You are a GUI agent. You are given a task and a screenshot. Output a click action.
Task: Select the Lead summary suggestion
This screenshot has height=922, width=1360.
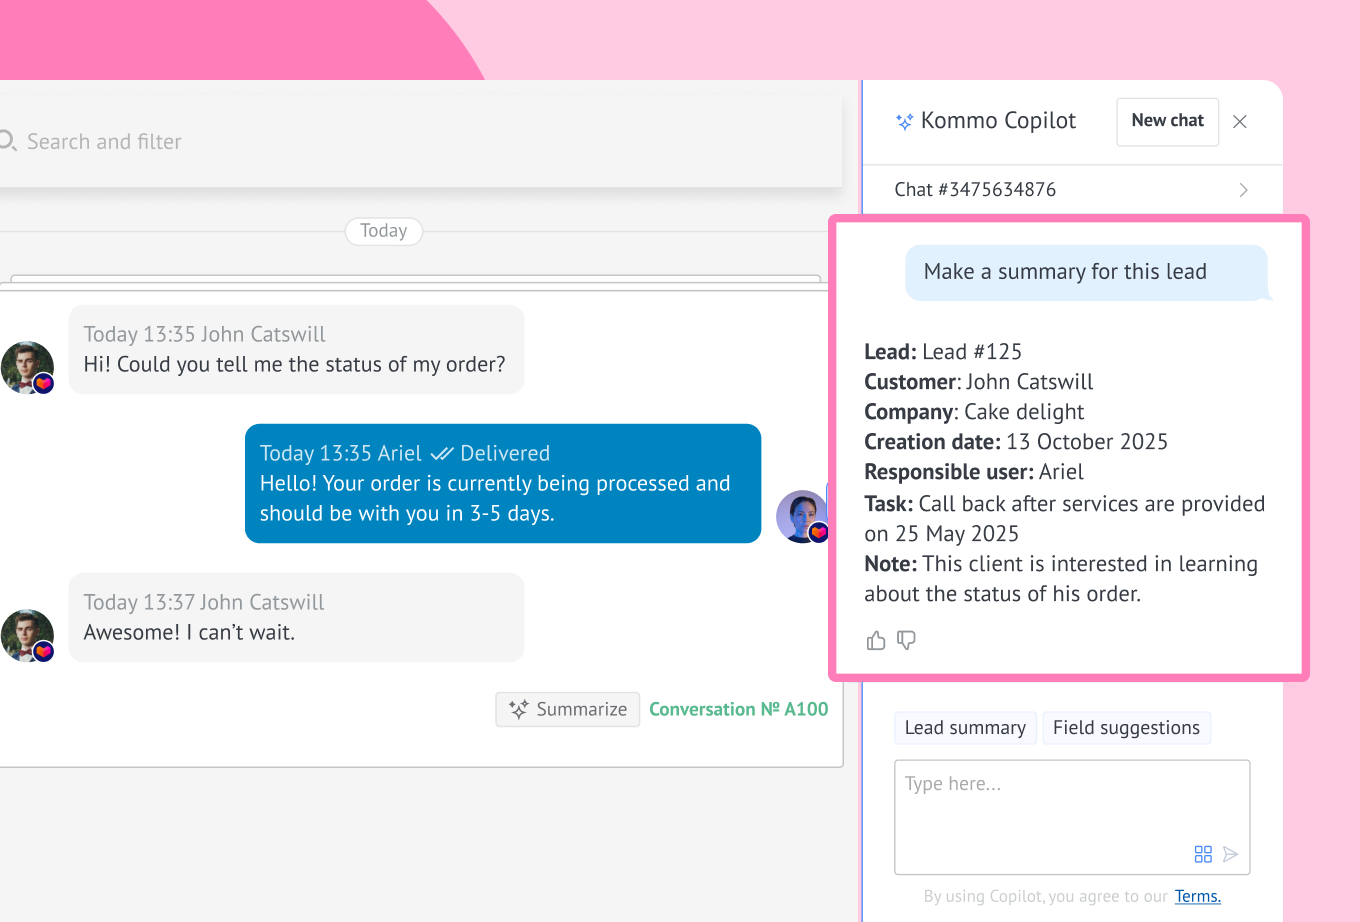click(965, 728)
